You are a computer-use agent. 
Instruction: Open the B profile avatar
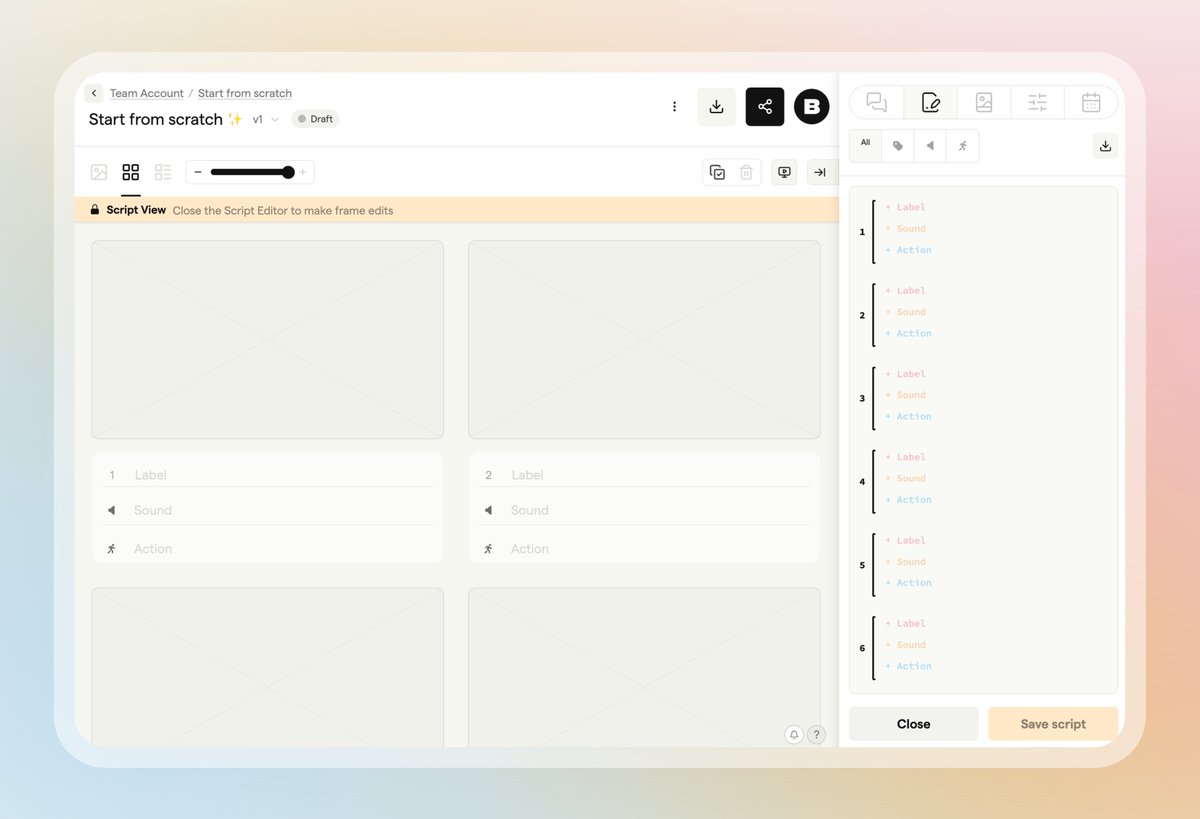(x=812, y=107)
